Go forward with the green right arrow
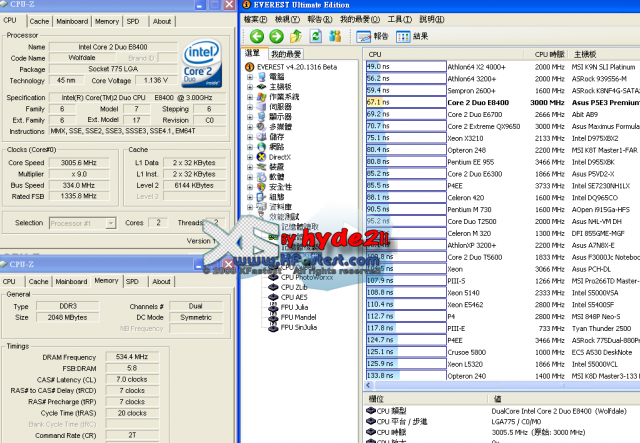The height and width of the screenshot is (443, 640). pyautogui.click(x=276, y=36)
